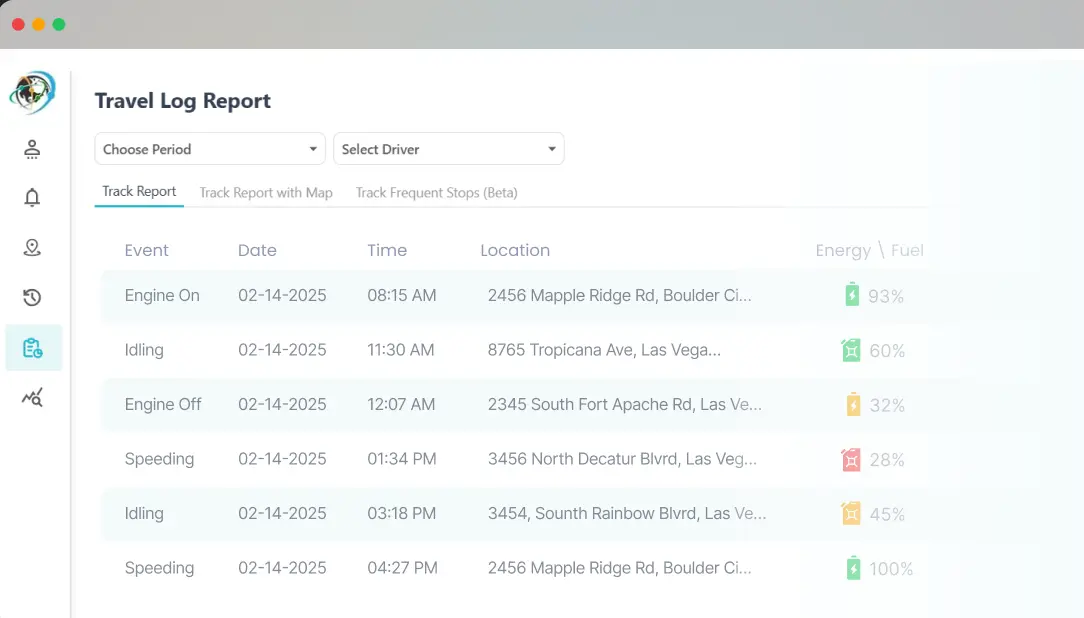
Task: Select the travel log report clipboard icon
Action: 32,348
